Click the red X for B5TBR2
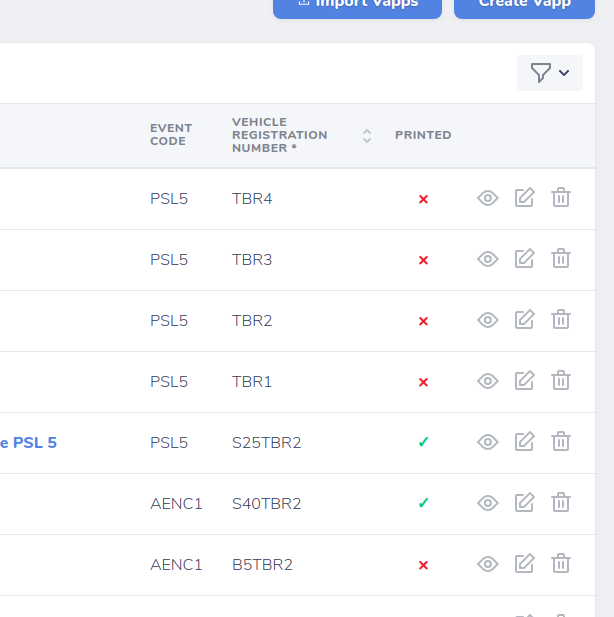This screenshot has height=617, width=614. point(423,565)
